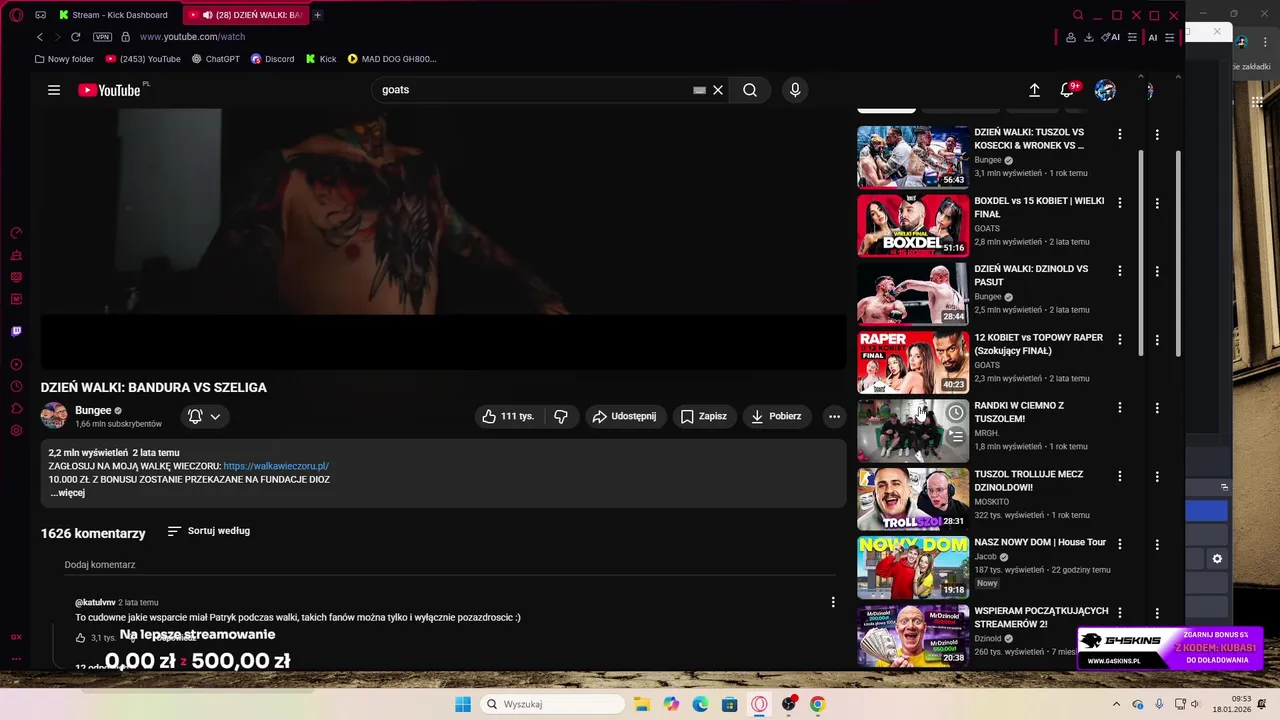
Task: Mute the YouTube tab audio icon
Action: point(207,15)
